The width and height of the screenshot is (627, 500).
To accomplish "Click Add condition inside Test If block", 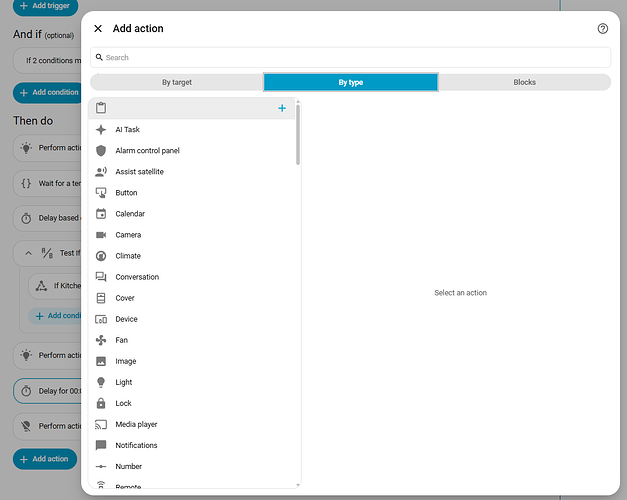I will (55, 316).
